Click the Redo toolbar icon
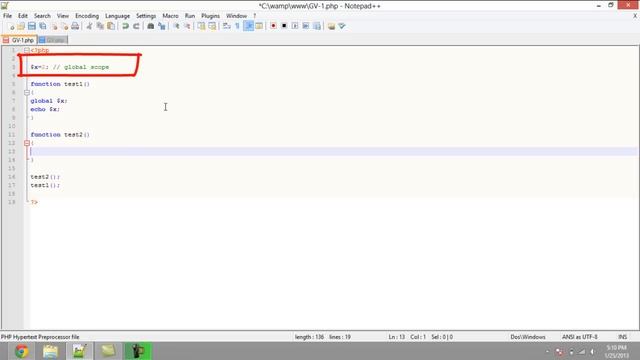This screenshot has width=640, height=360. pos(136,26)
